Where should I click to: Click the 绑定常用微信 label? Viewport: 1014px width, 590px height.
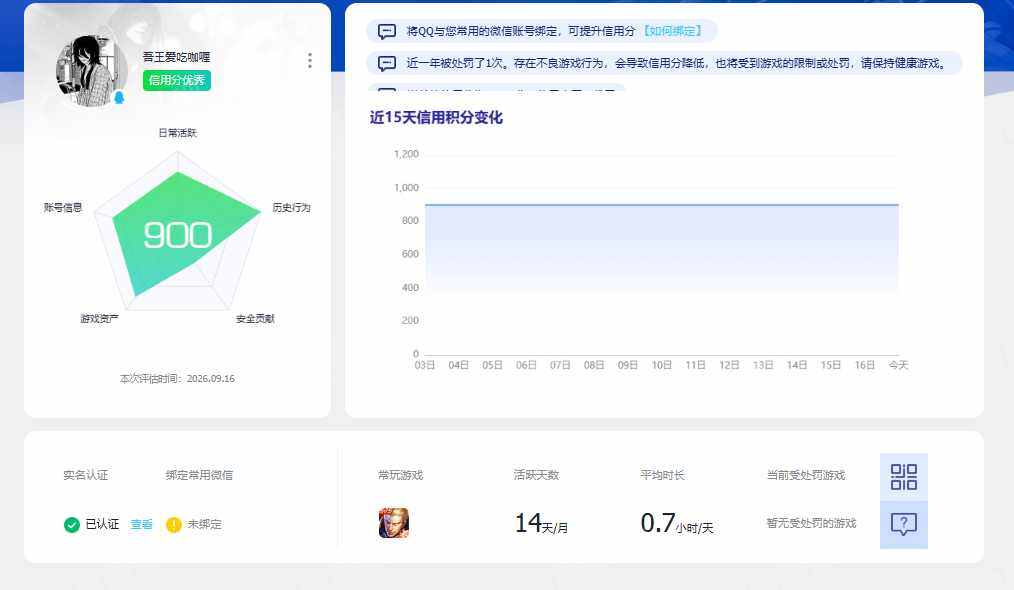199,475
